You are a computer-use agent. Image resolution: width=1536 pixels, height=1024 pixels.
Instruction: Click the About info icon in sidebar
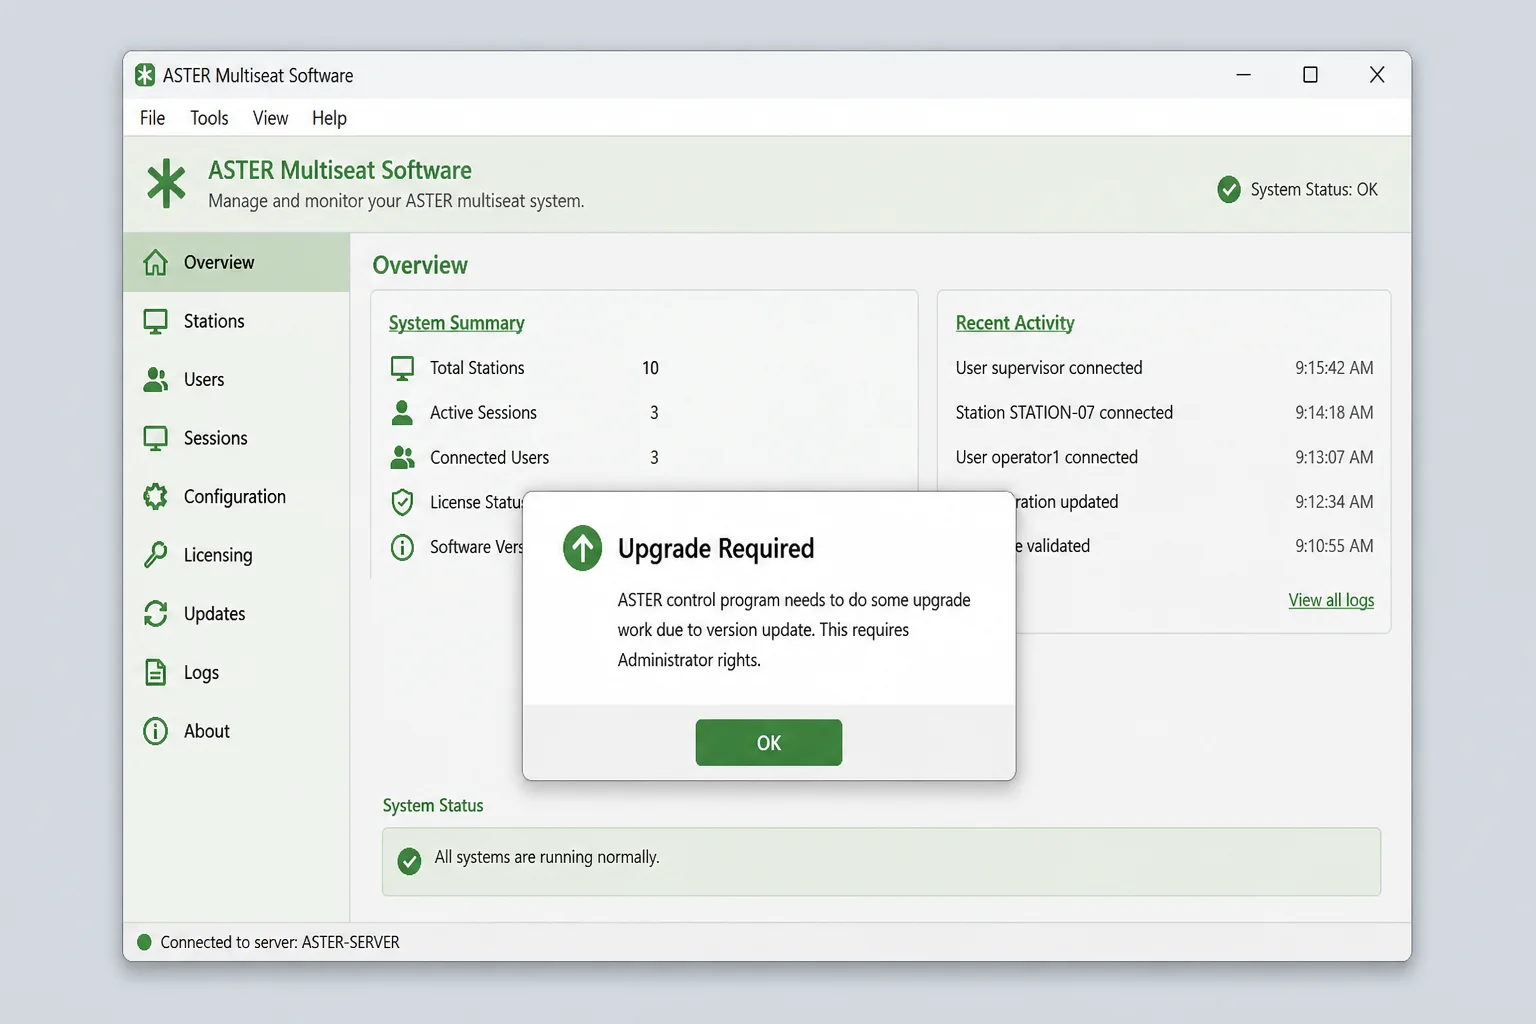point(155,731)
